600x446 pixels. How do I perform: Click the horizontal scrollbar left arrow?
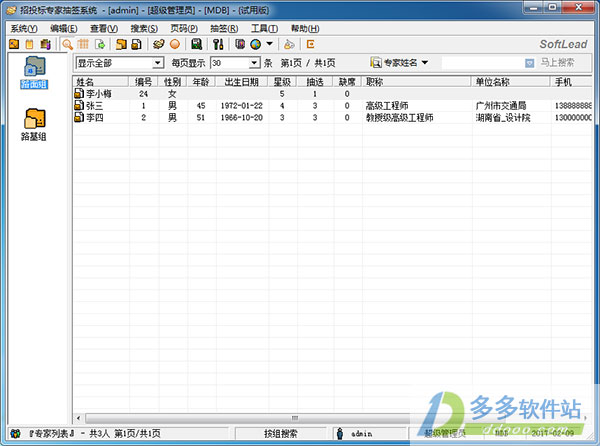78,418
